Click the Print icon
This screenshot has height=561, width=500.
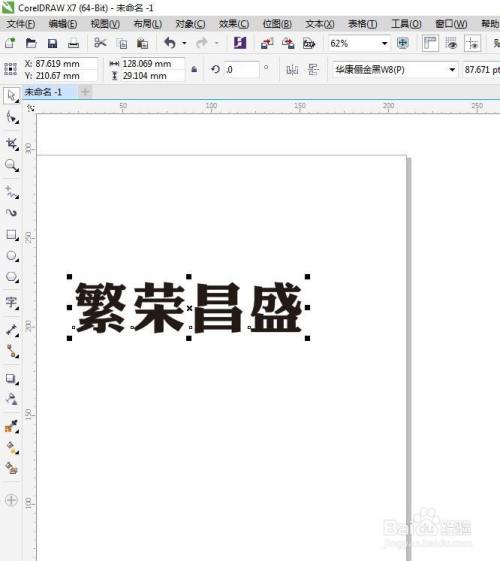pyautogui.click(x=73, y=43)
